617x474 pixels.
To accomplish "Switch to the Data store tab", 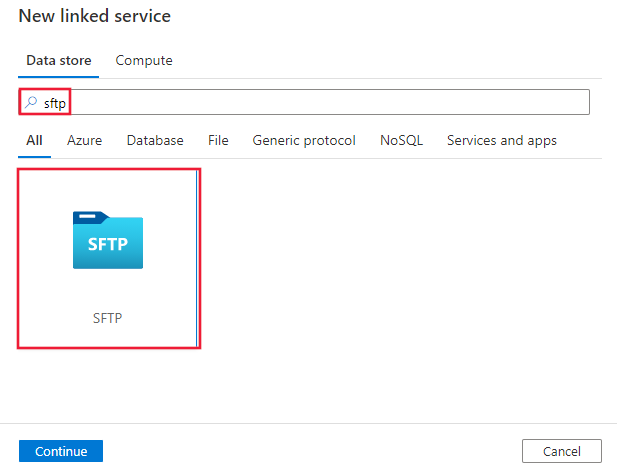I will (x=59, y=60).
